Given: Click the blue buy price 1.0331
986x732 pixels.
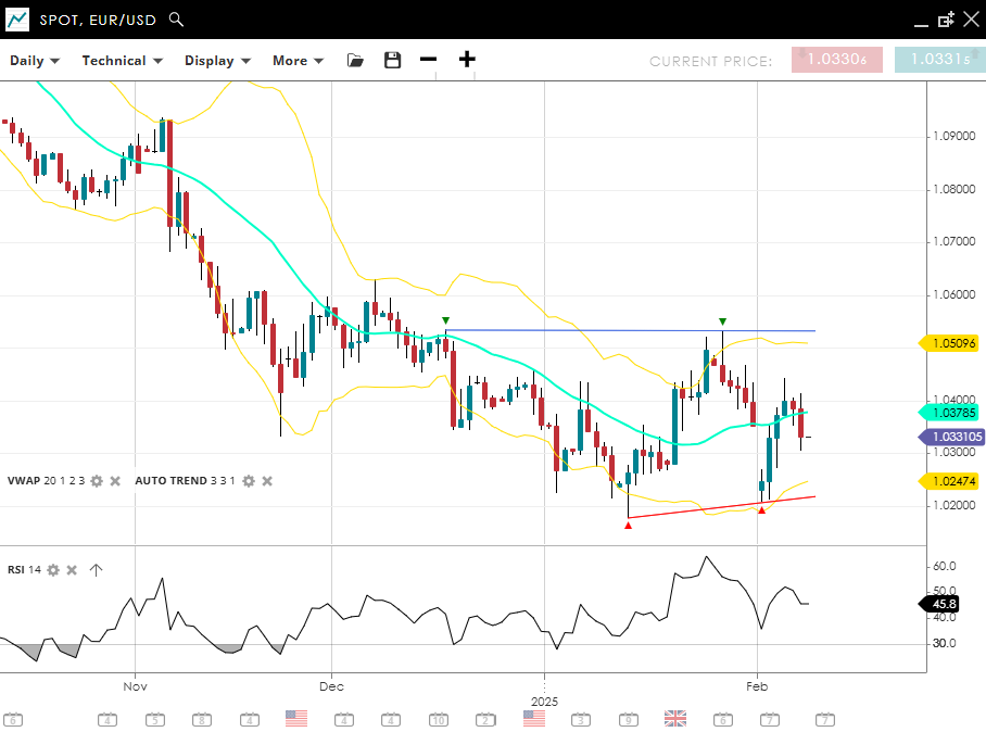Looking at the screenshot, I should (940, 60).
